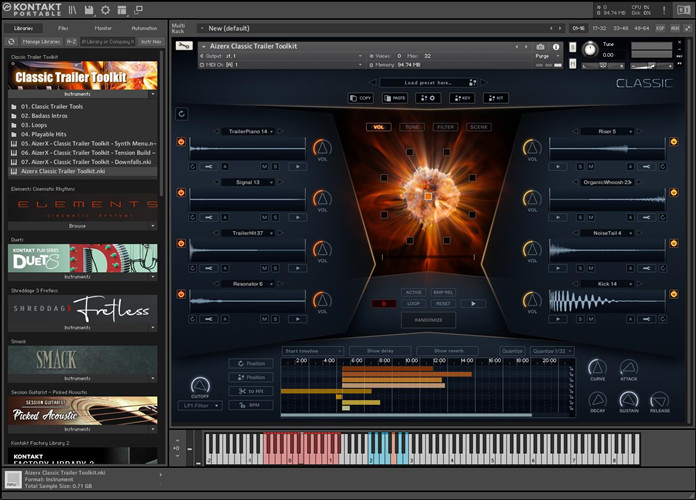Enable the LOOP toggle in the center panel
The width and height of the screenshot is (696, 500).
(x=414, y=303)
